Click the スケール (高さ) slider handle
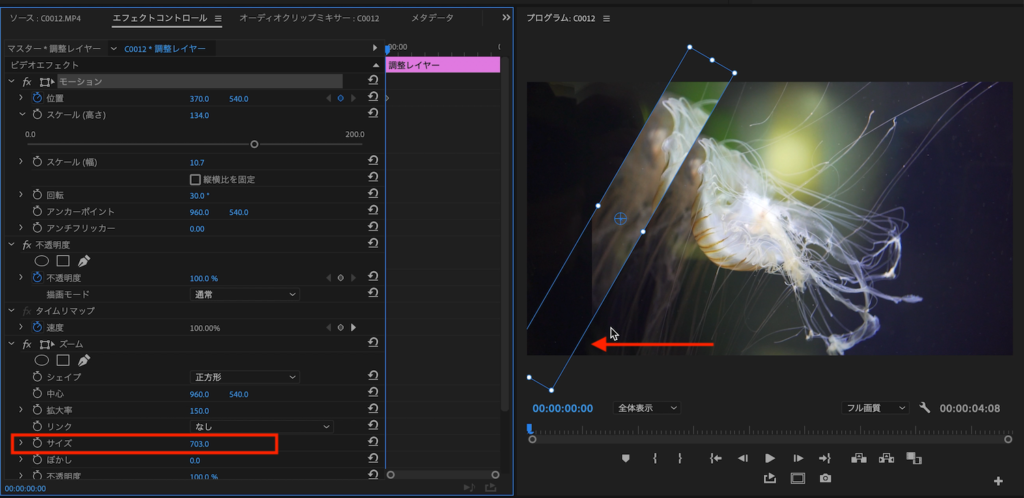The image size is (1024, 498). click(x=254, y=144)
